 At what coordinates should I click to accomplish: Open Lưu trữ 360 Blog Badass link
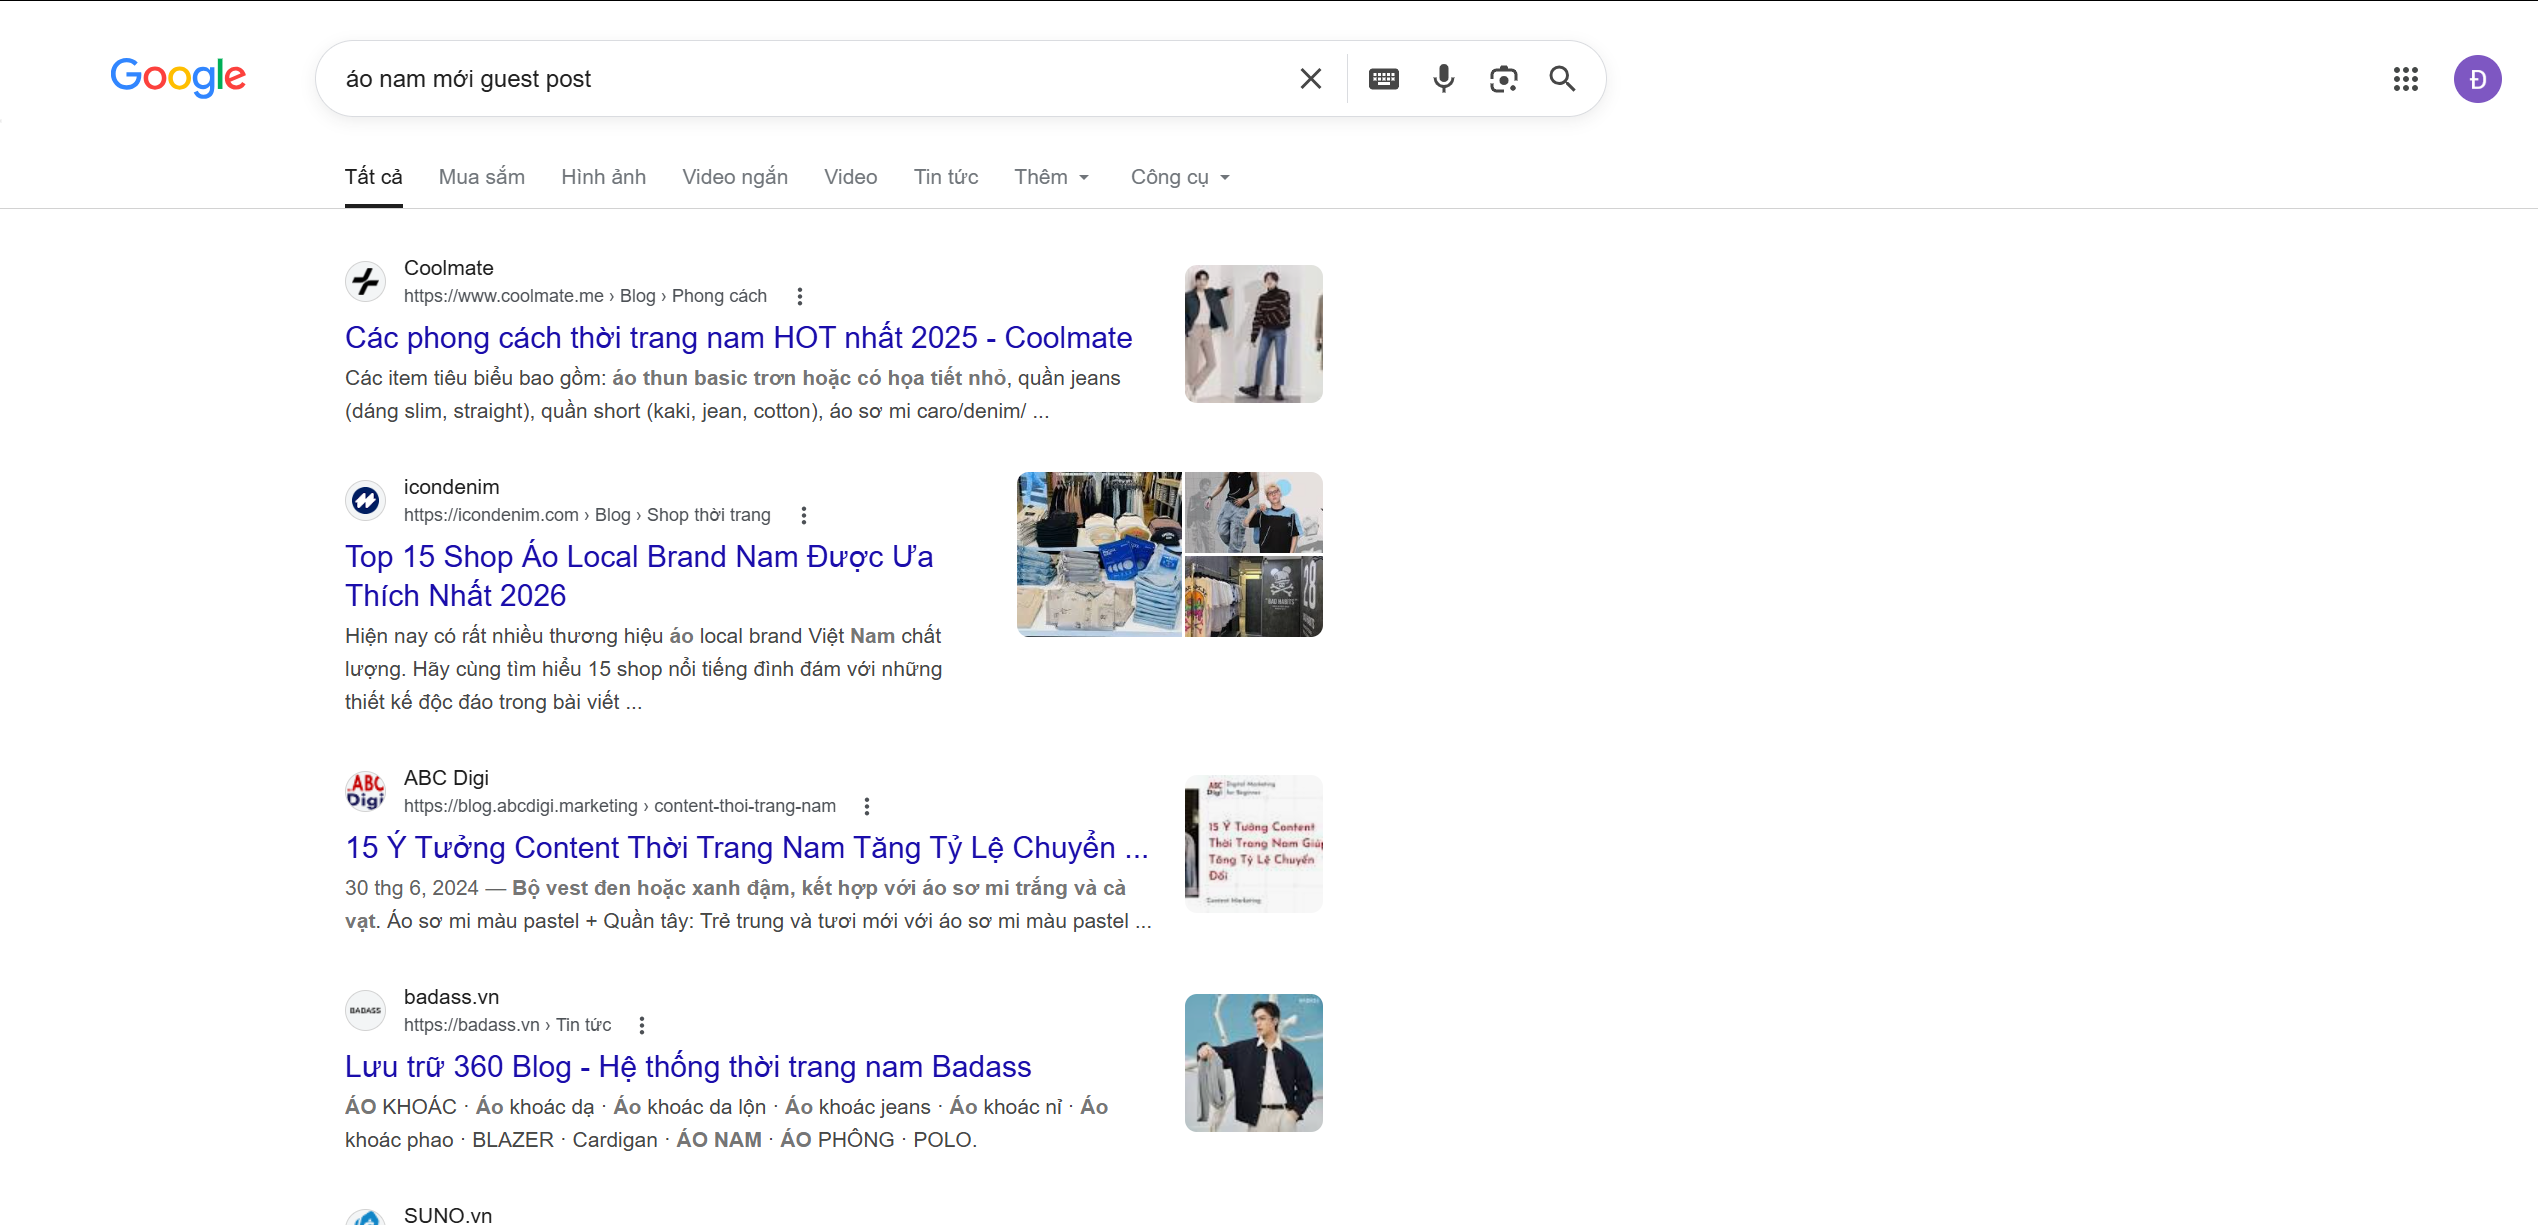click(688, 1067)
